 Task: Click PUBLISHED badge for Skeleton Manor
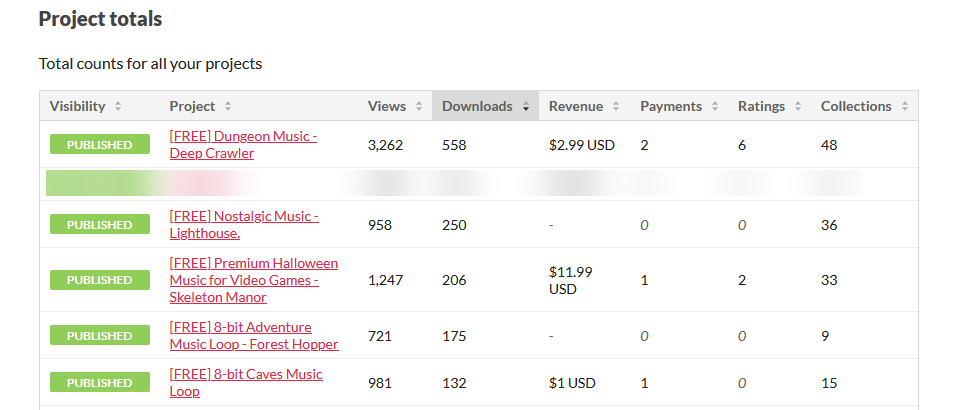pyautogui.click(x=99, y=280)
